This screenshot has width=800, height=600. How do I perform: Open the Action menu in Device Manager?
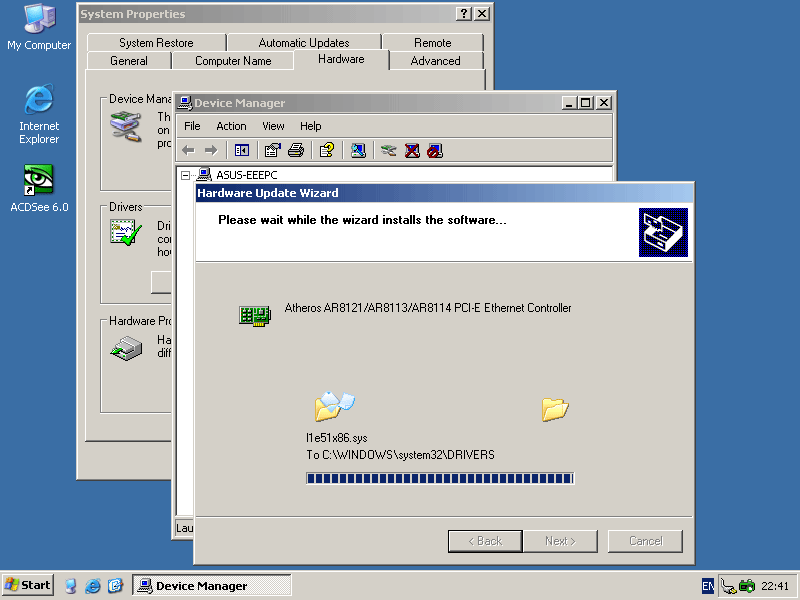coord(231,126)
